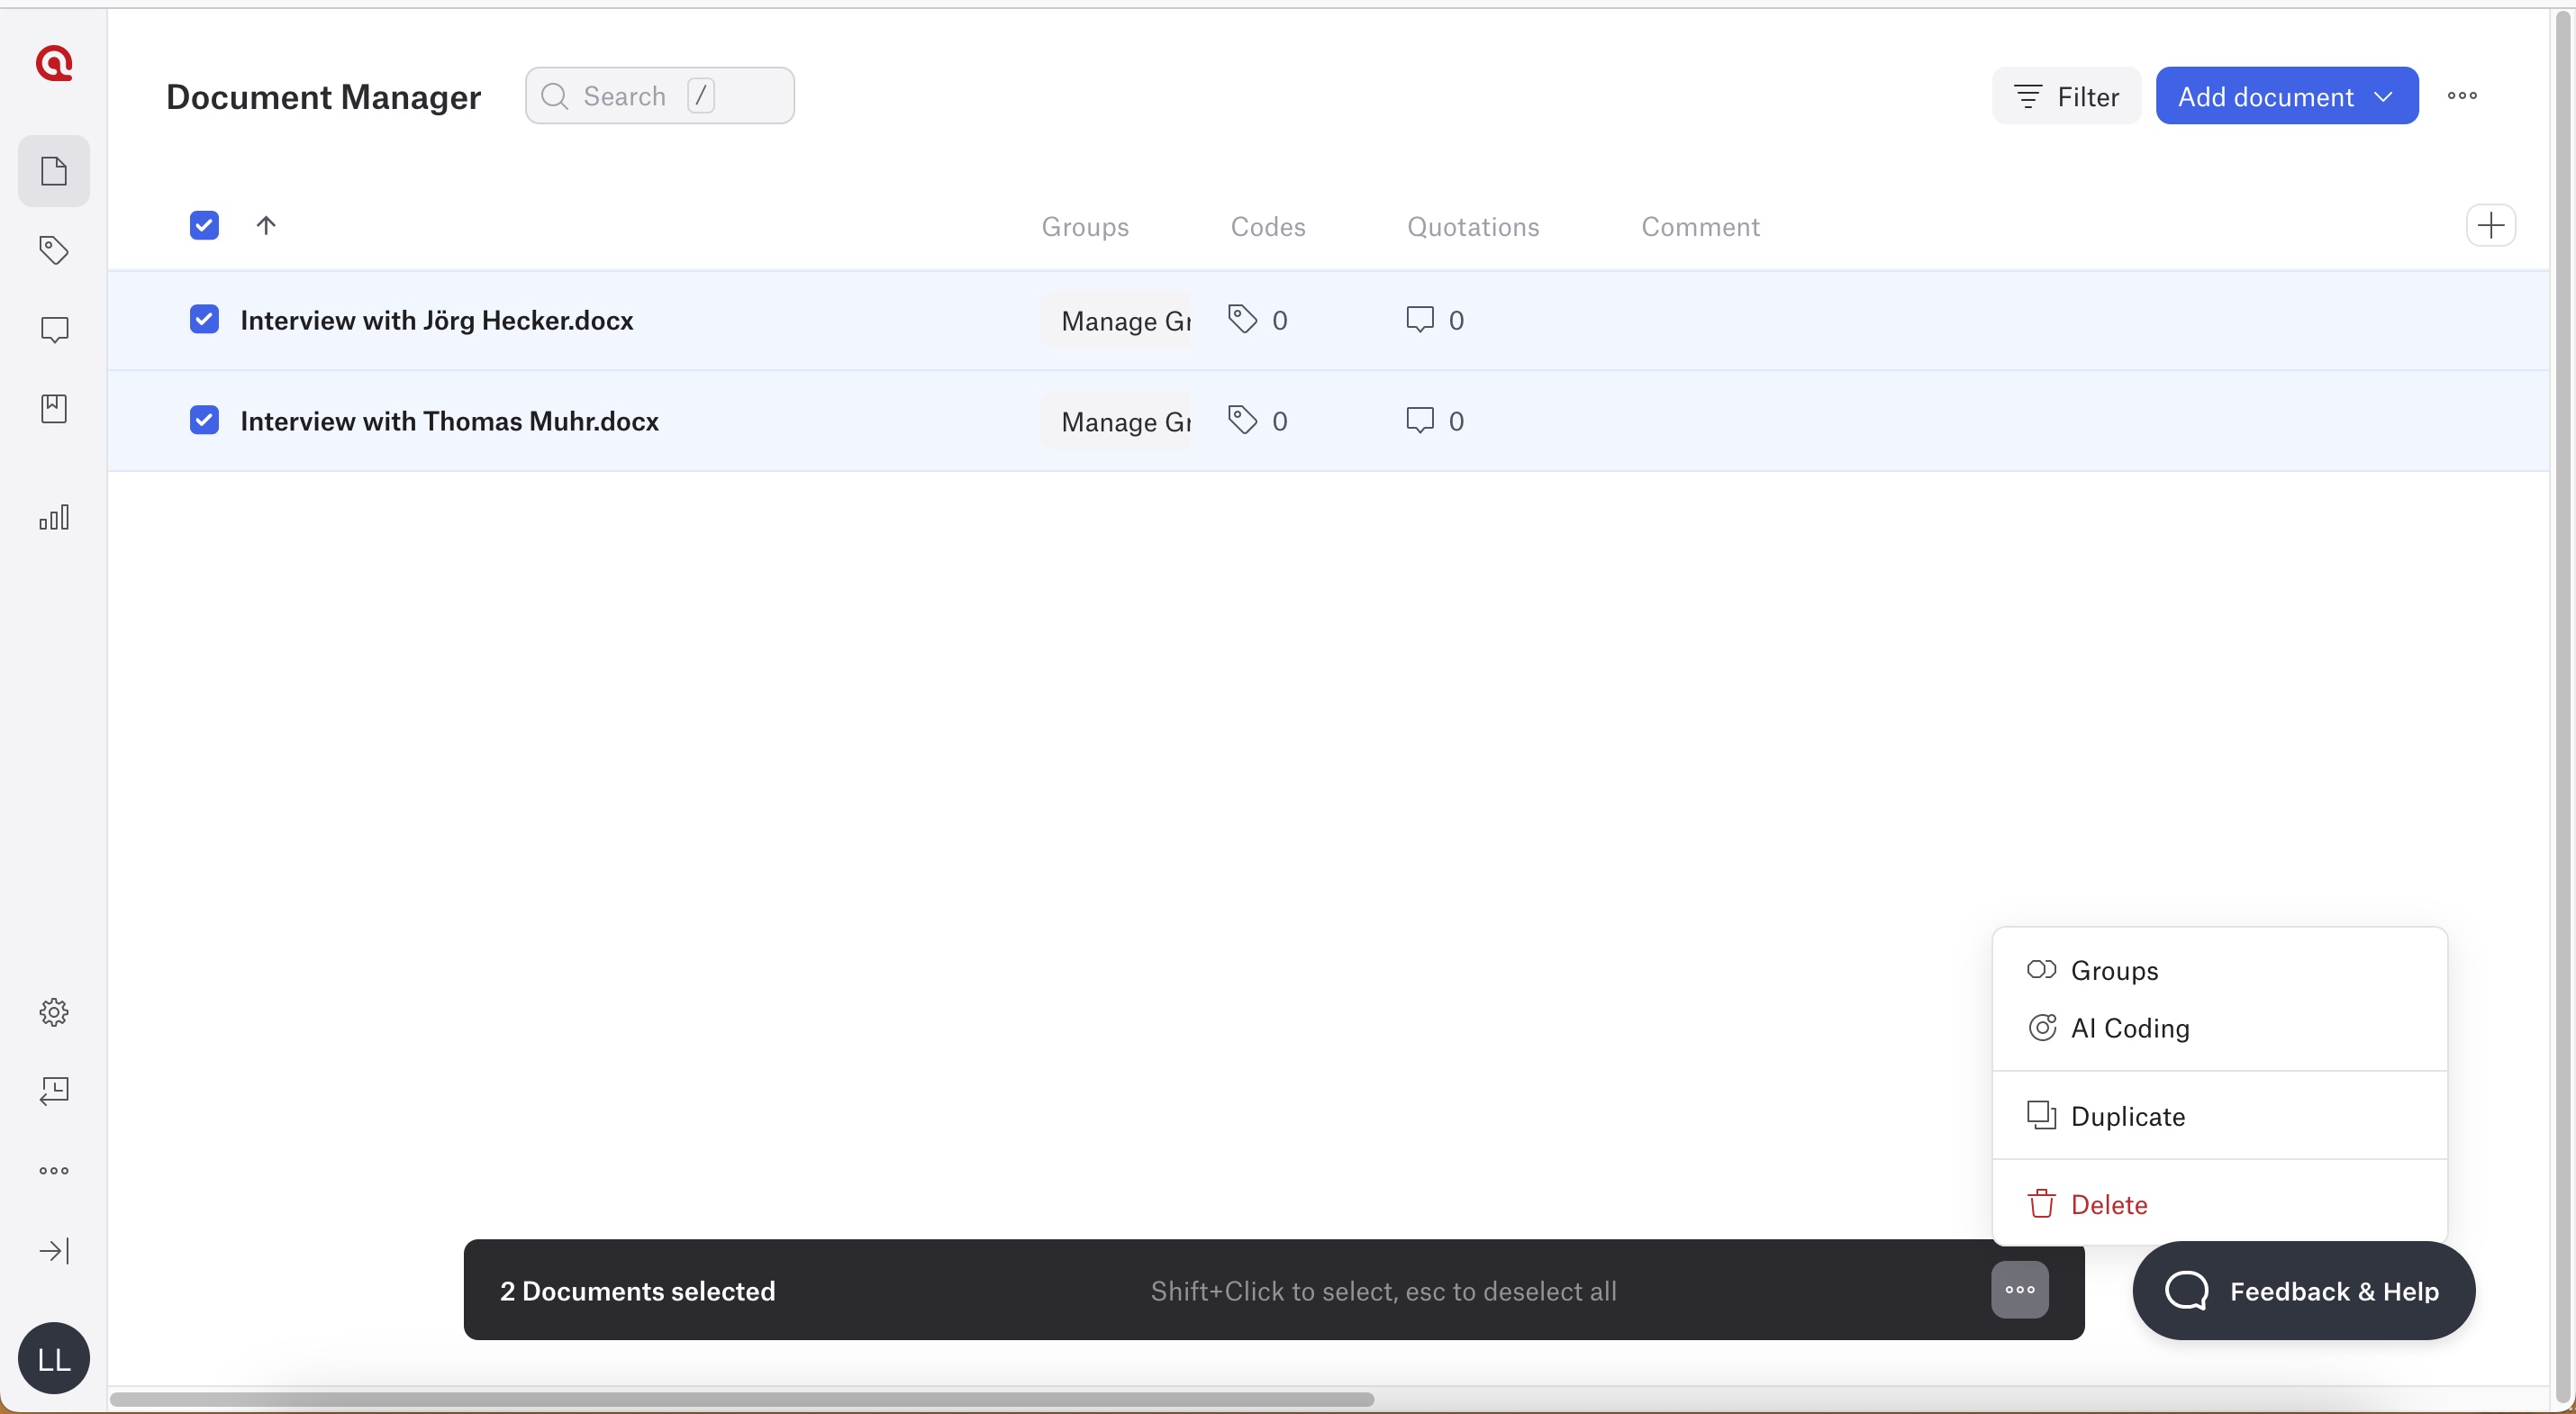The height and width of the screenshot is (1414, 2576).
Task: Open the Documents section in sidebar
Action: pyautogui.click(x=54, y=171)
